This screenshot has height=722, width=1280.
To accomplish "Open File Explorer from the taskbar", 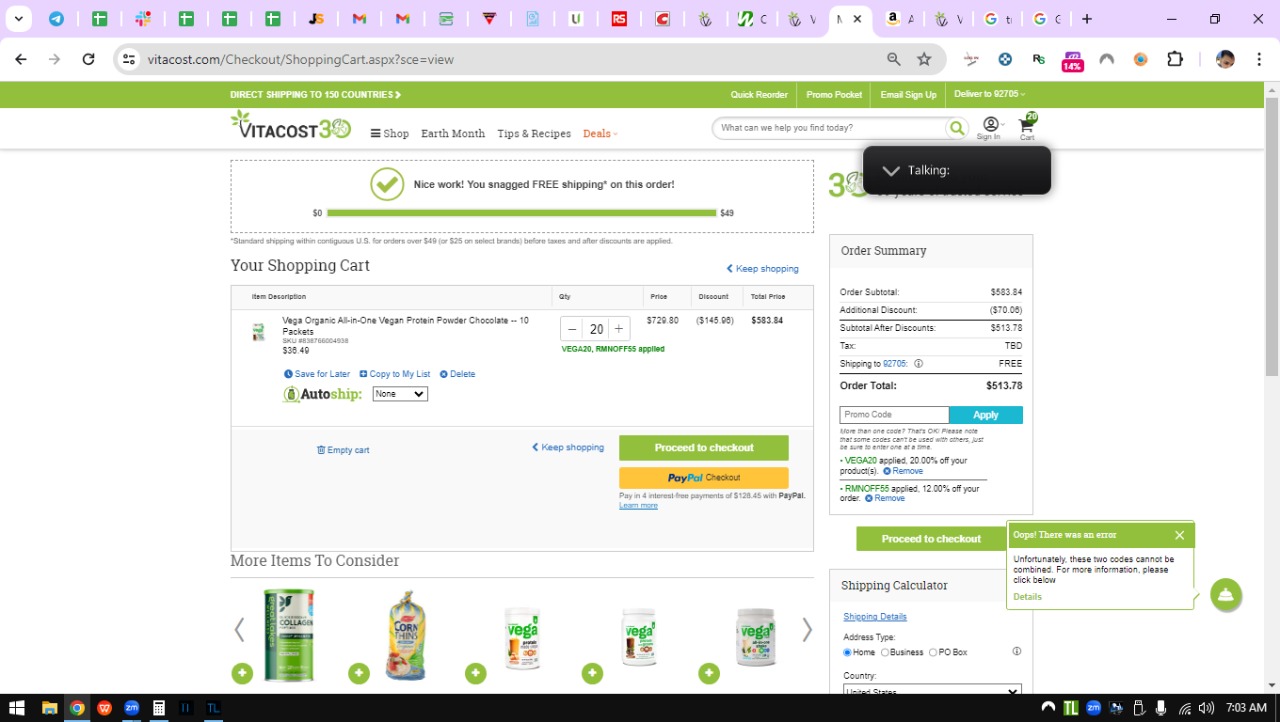I will 49,708.
